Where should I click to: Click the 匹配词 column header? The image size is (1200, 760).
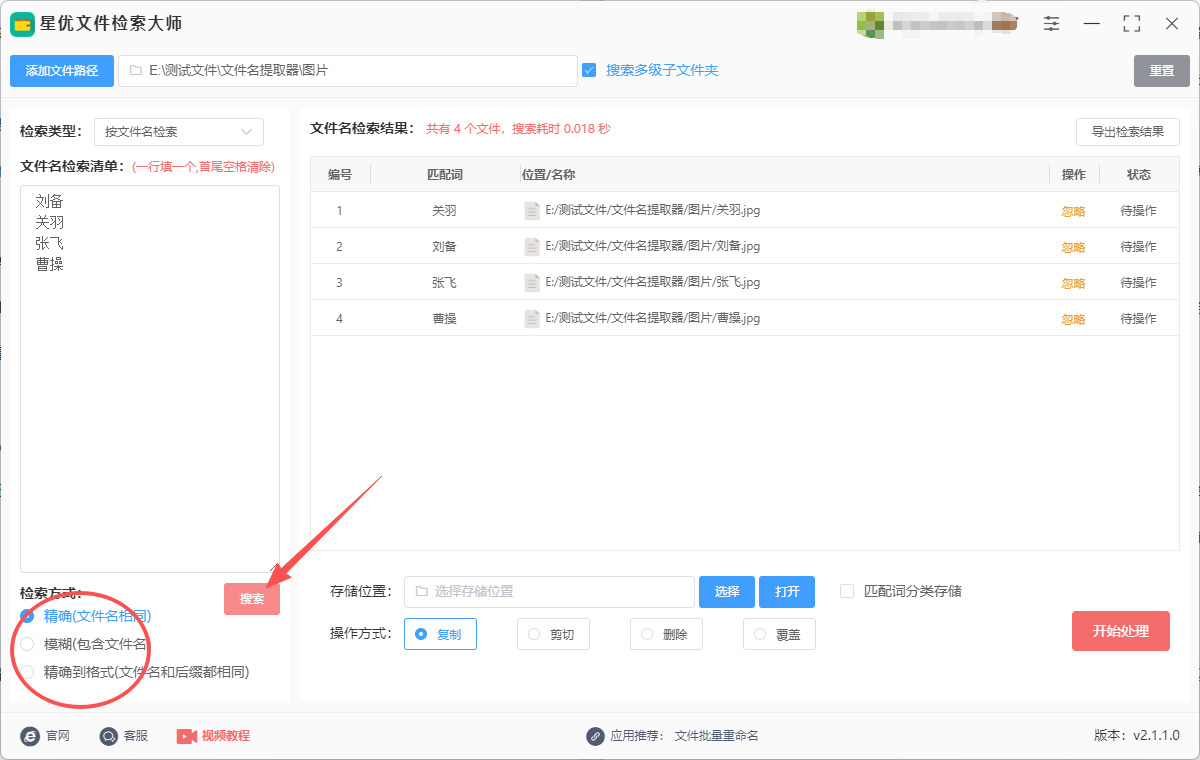pyautogui.click(x=444, y=174)
